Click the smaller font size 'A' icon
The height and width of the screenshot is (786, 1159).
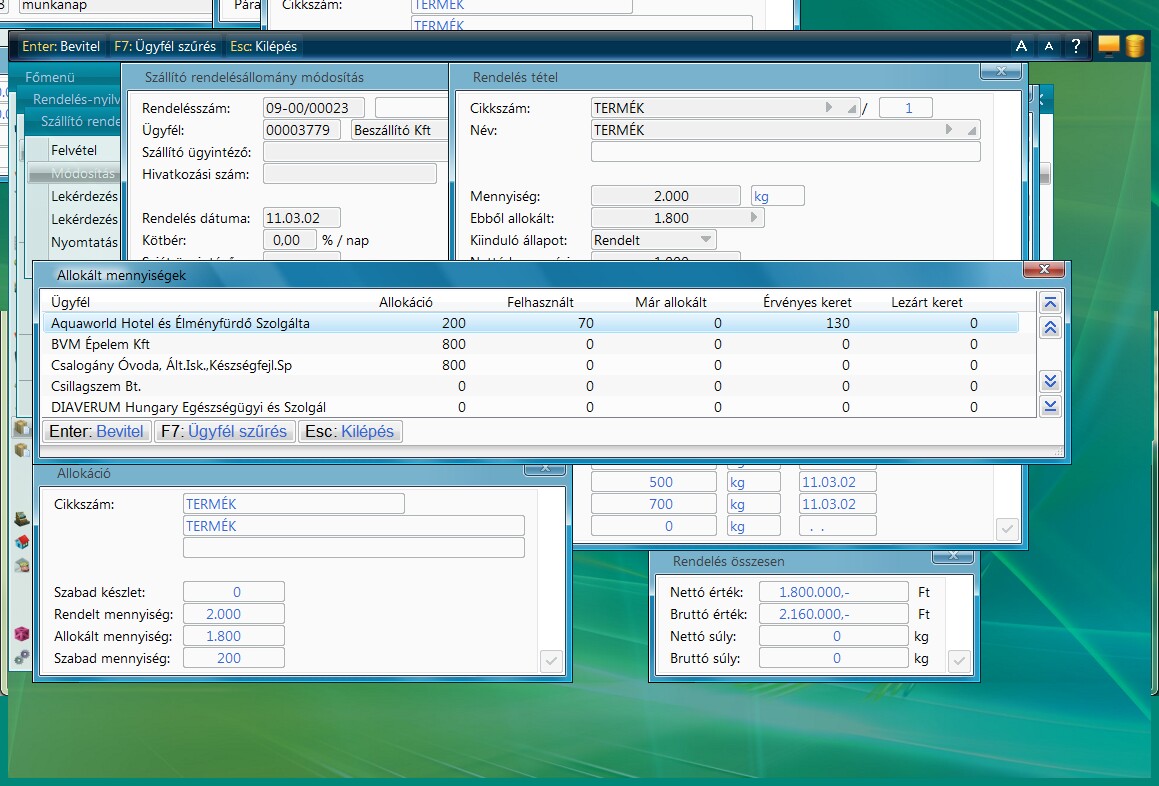[1048, 46]
